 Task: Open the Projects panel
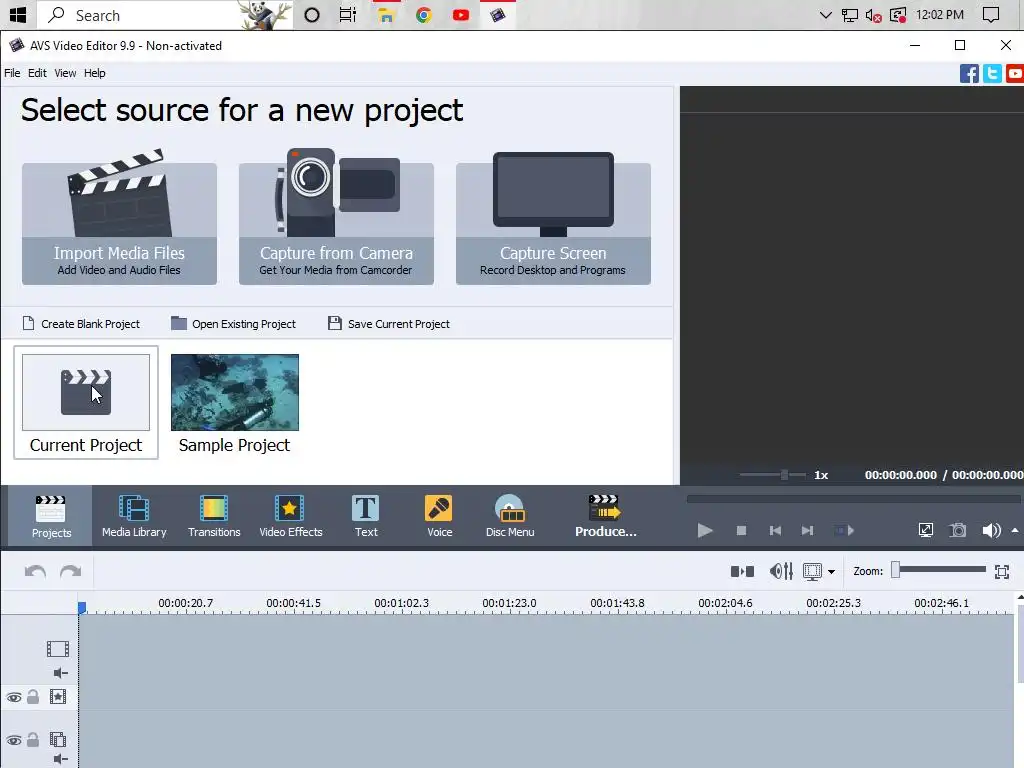click(51, 516)
